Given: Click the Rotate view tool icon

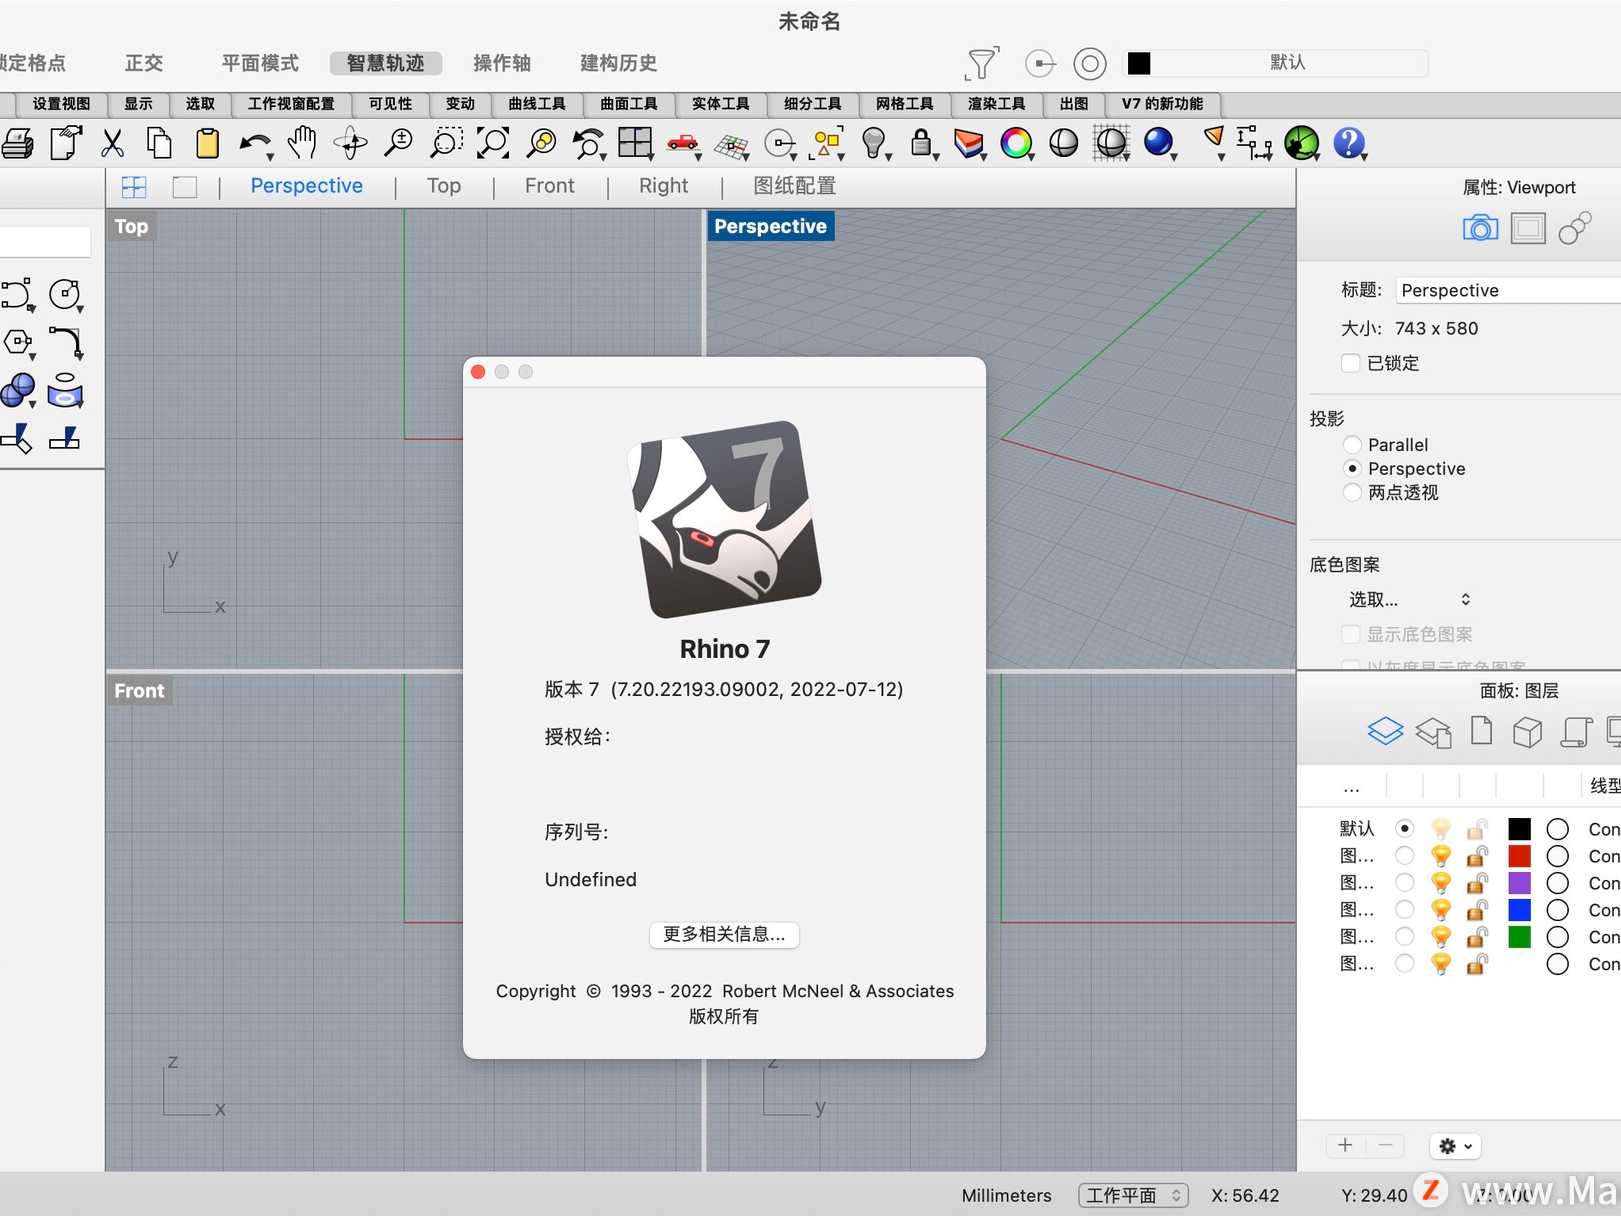Looking at the screenshot, I should click(349, 143).
